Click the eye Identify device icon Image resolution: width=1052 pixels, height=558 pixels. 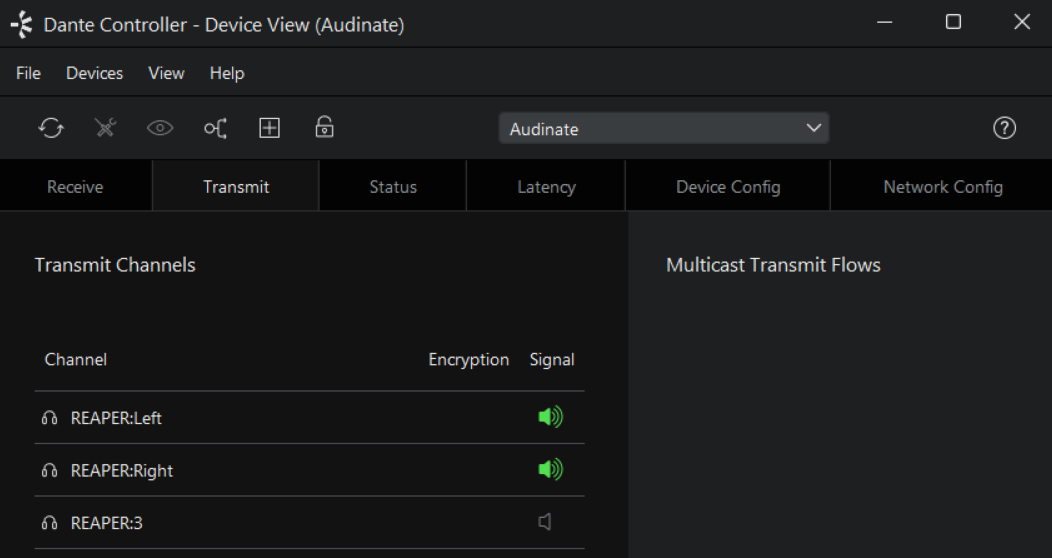click(x=160, y=127)
